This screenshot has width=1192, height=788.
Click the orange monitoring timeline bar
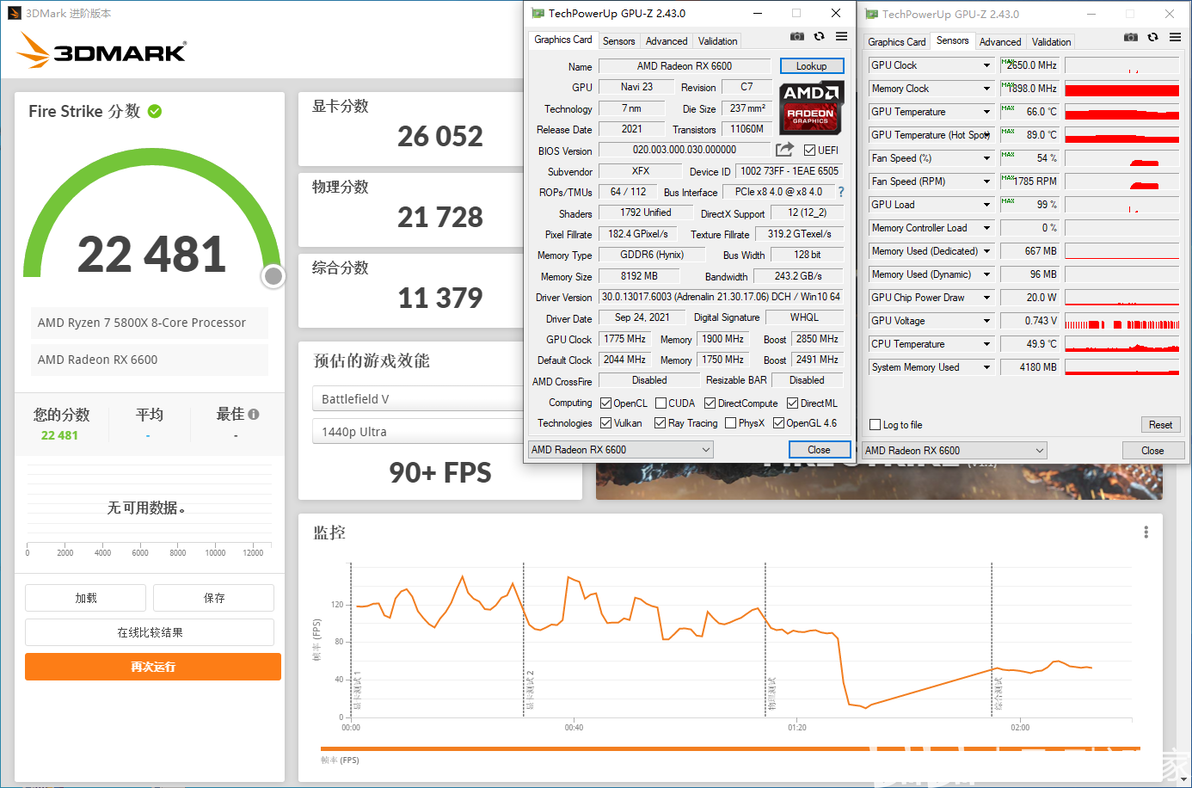pos(730,748)
